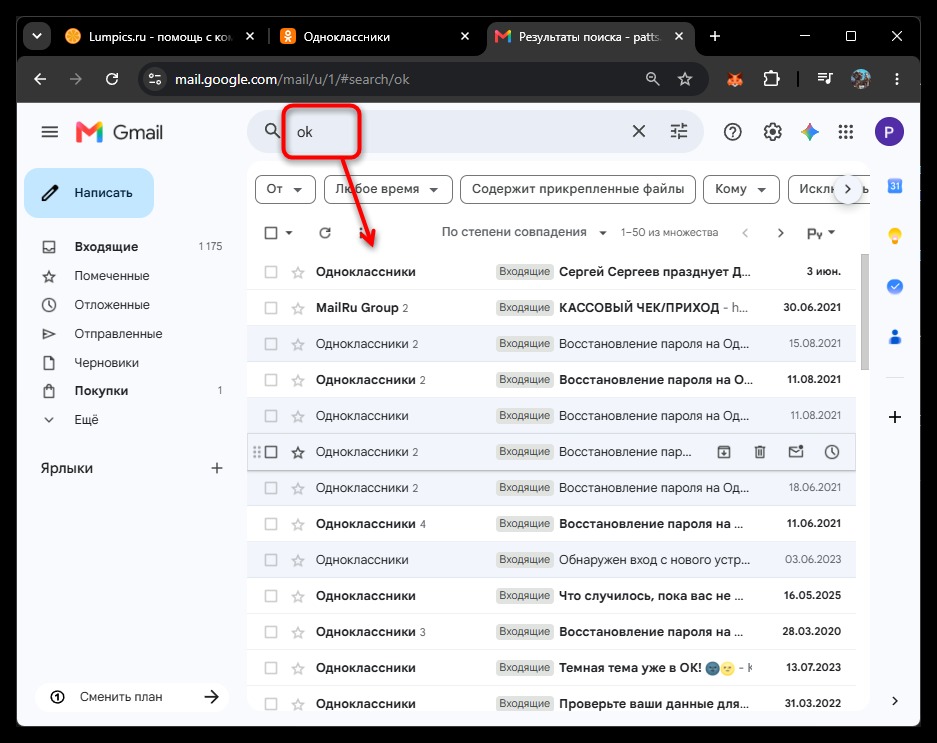This screenshot has height=743, width=937.
Task: Tick the select-all checkbox above the list
Action: tap(271, 233)
